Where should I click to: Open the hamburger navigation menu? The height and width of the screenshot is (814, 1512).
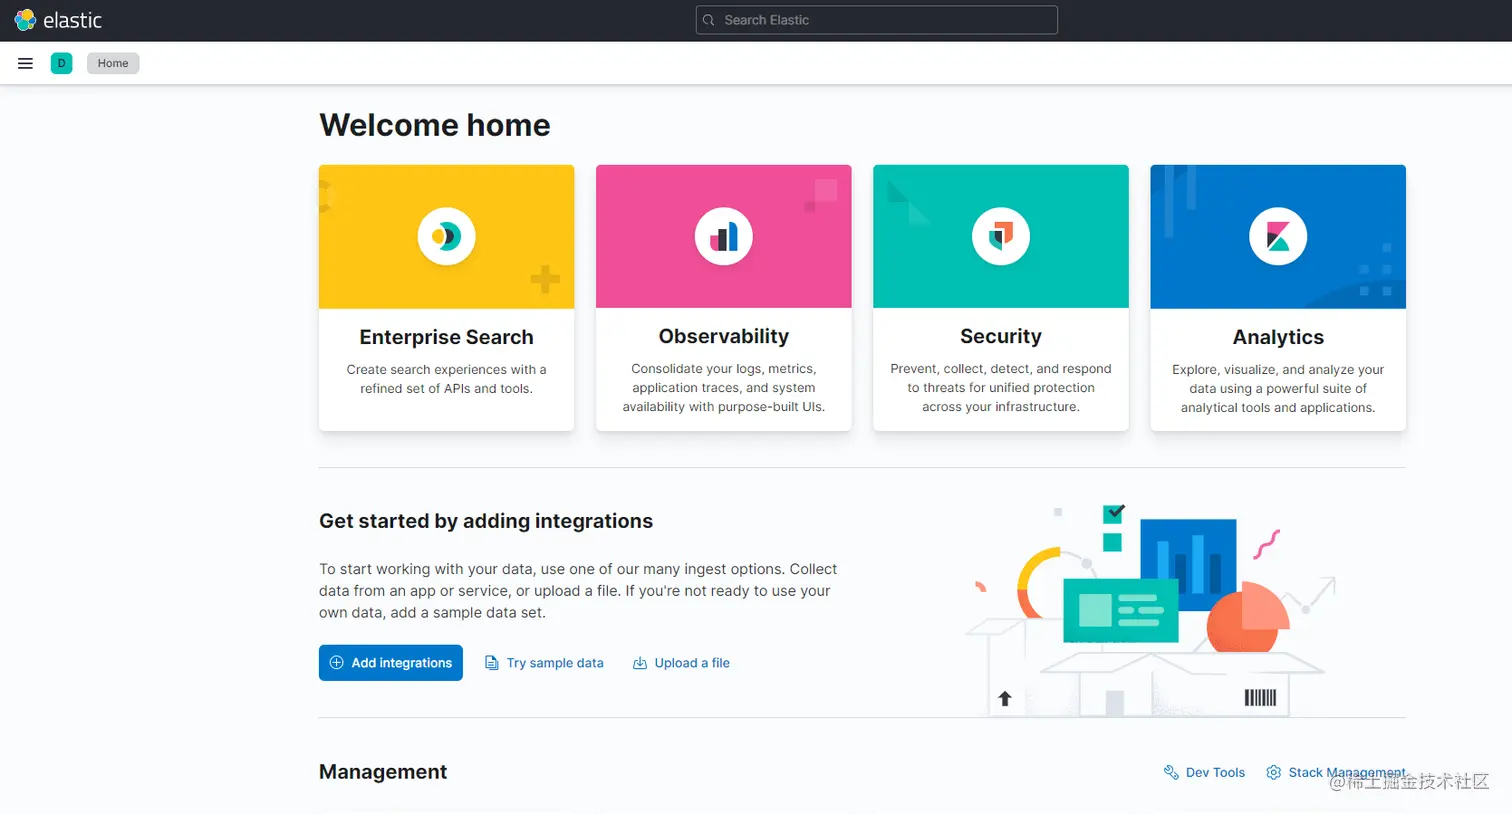[26, 63]
